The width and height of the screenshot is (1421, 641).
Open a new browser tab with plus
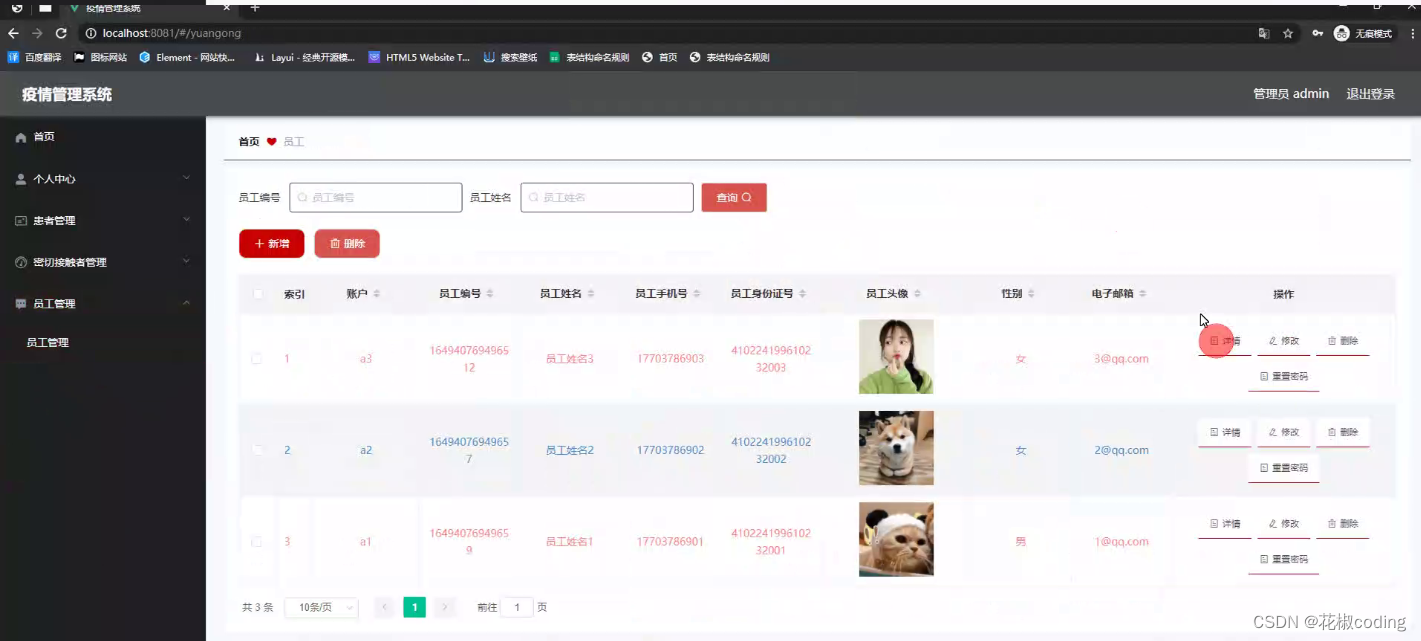click(254, 8)
